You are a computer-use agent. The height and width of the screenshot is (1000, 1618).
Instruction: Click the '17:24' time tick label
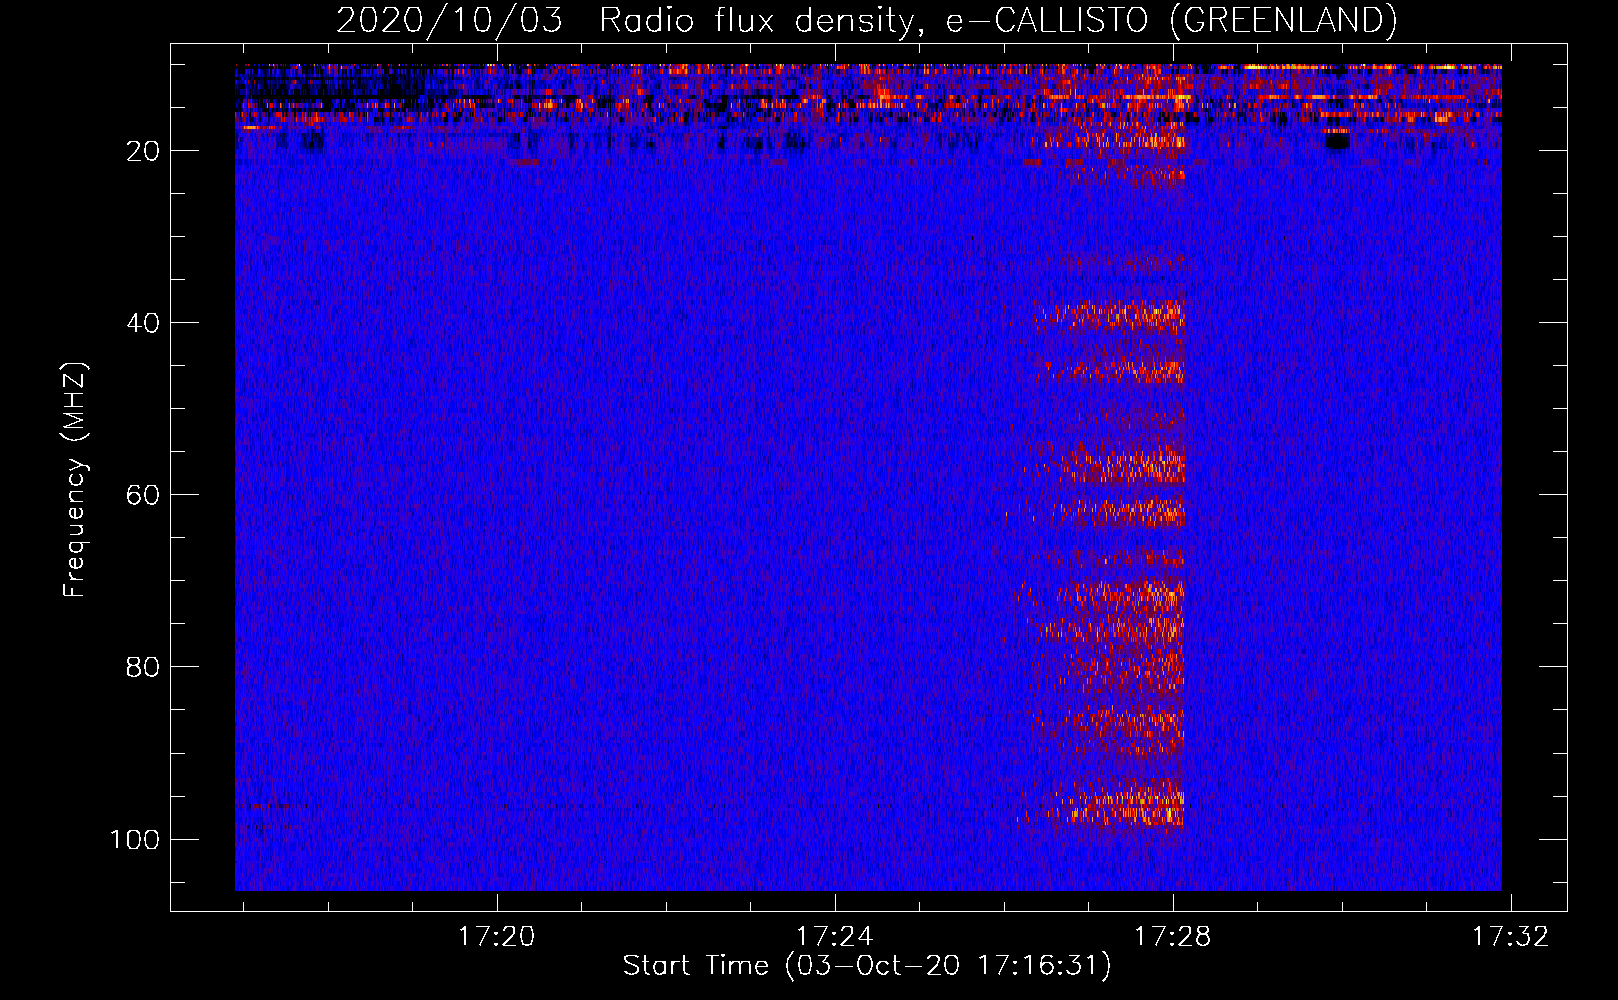point(834,936)
